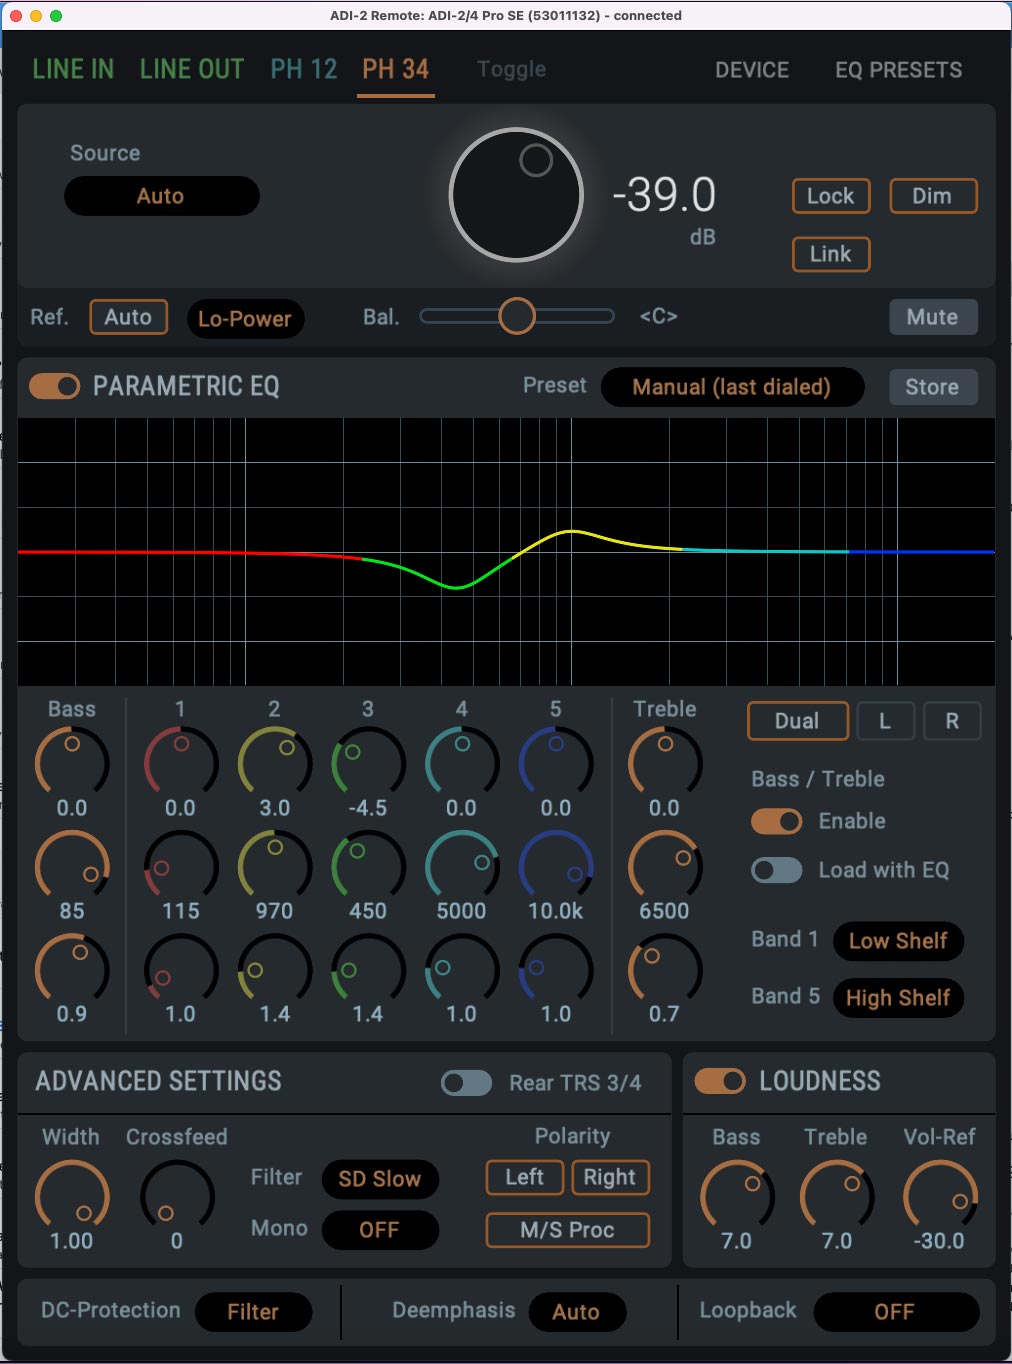Click the Treble Q knob at 0.7

665,970
